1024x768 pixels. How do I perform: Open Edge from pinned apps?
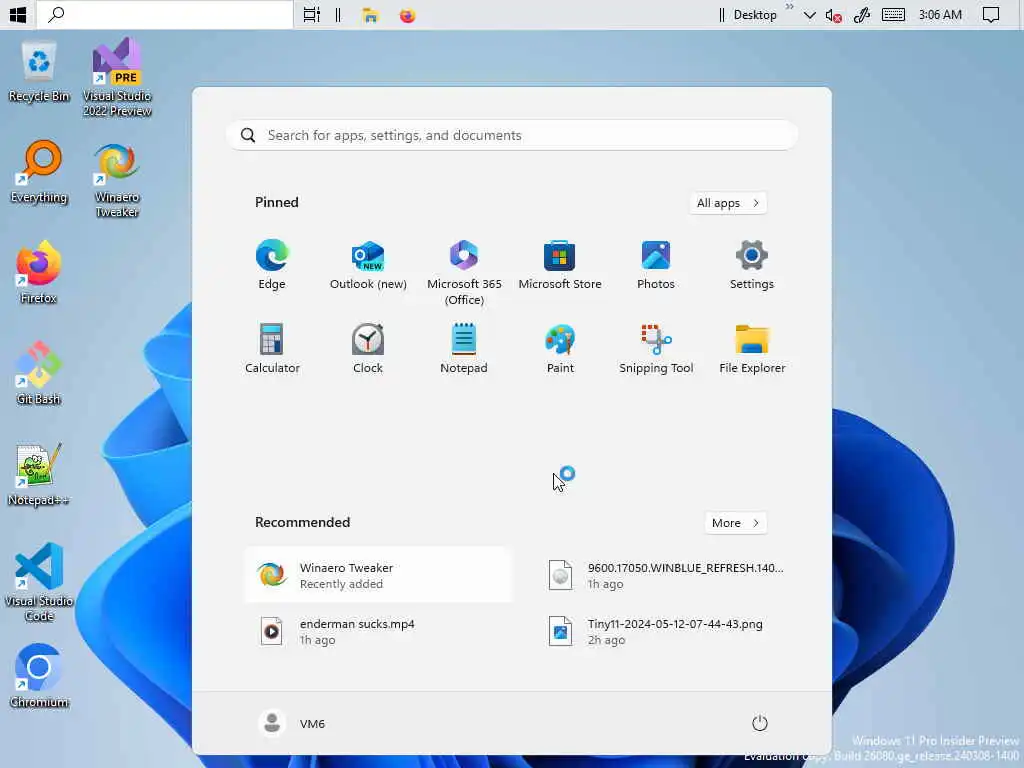[x=272, y=264]
